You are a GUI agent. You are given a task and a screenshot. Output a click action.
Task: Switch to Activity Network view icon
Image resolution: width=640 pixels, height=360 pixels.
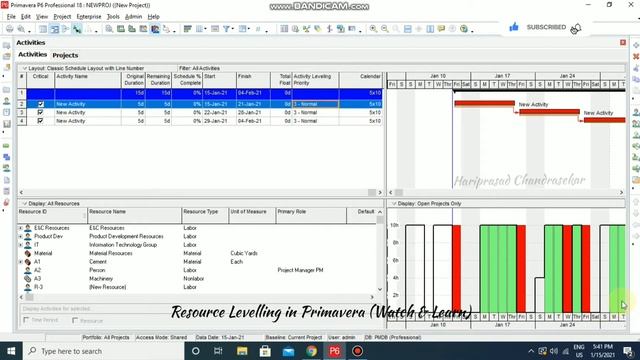pos(65,29)
